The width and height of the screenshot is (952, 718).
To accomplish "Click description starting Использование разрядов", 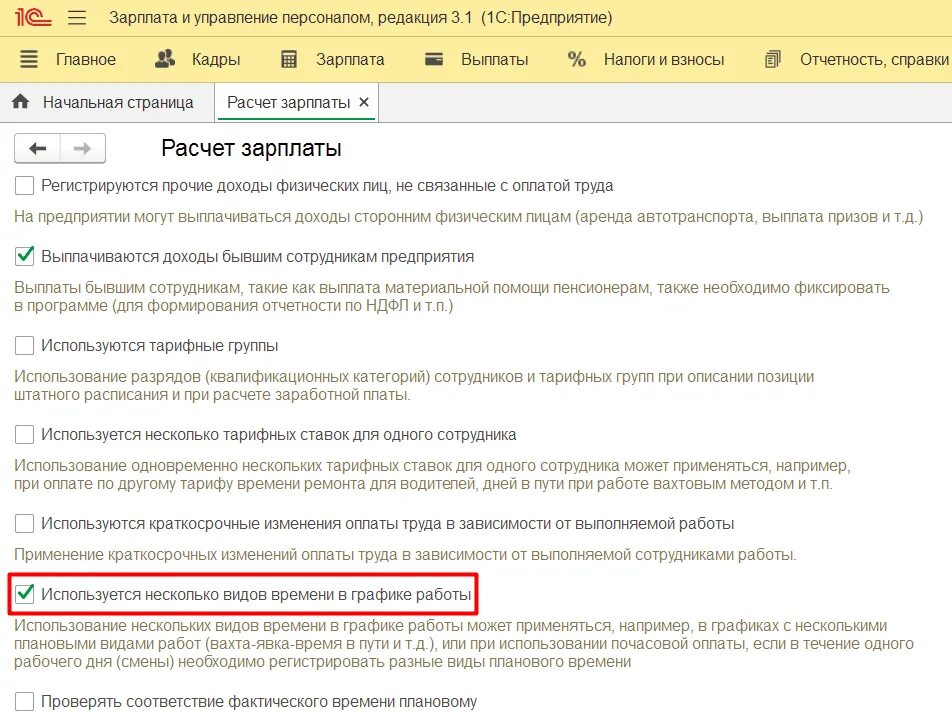I will [x=414, y=385].
